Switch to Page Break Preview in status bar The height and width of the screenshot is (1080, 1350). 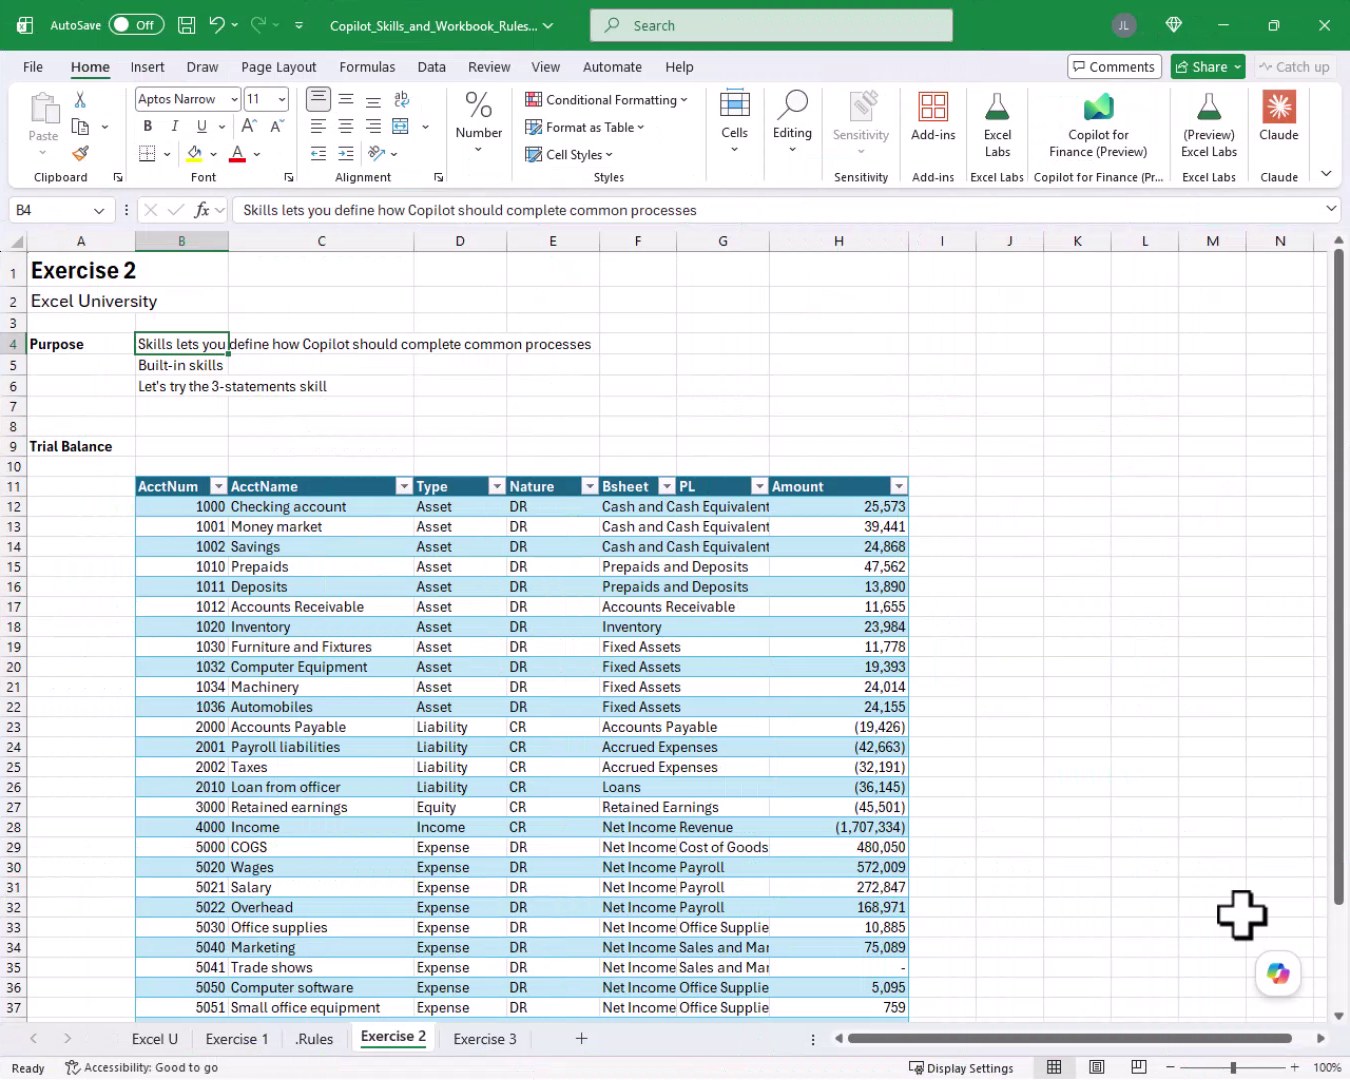point(1139,1067)
